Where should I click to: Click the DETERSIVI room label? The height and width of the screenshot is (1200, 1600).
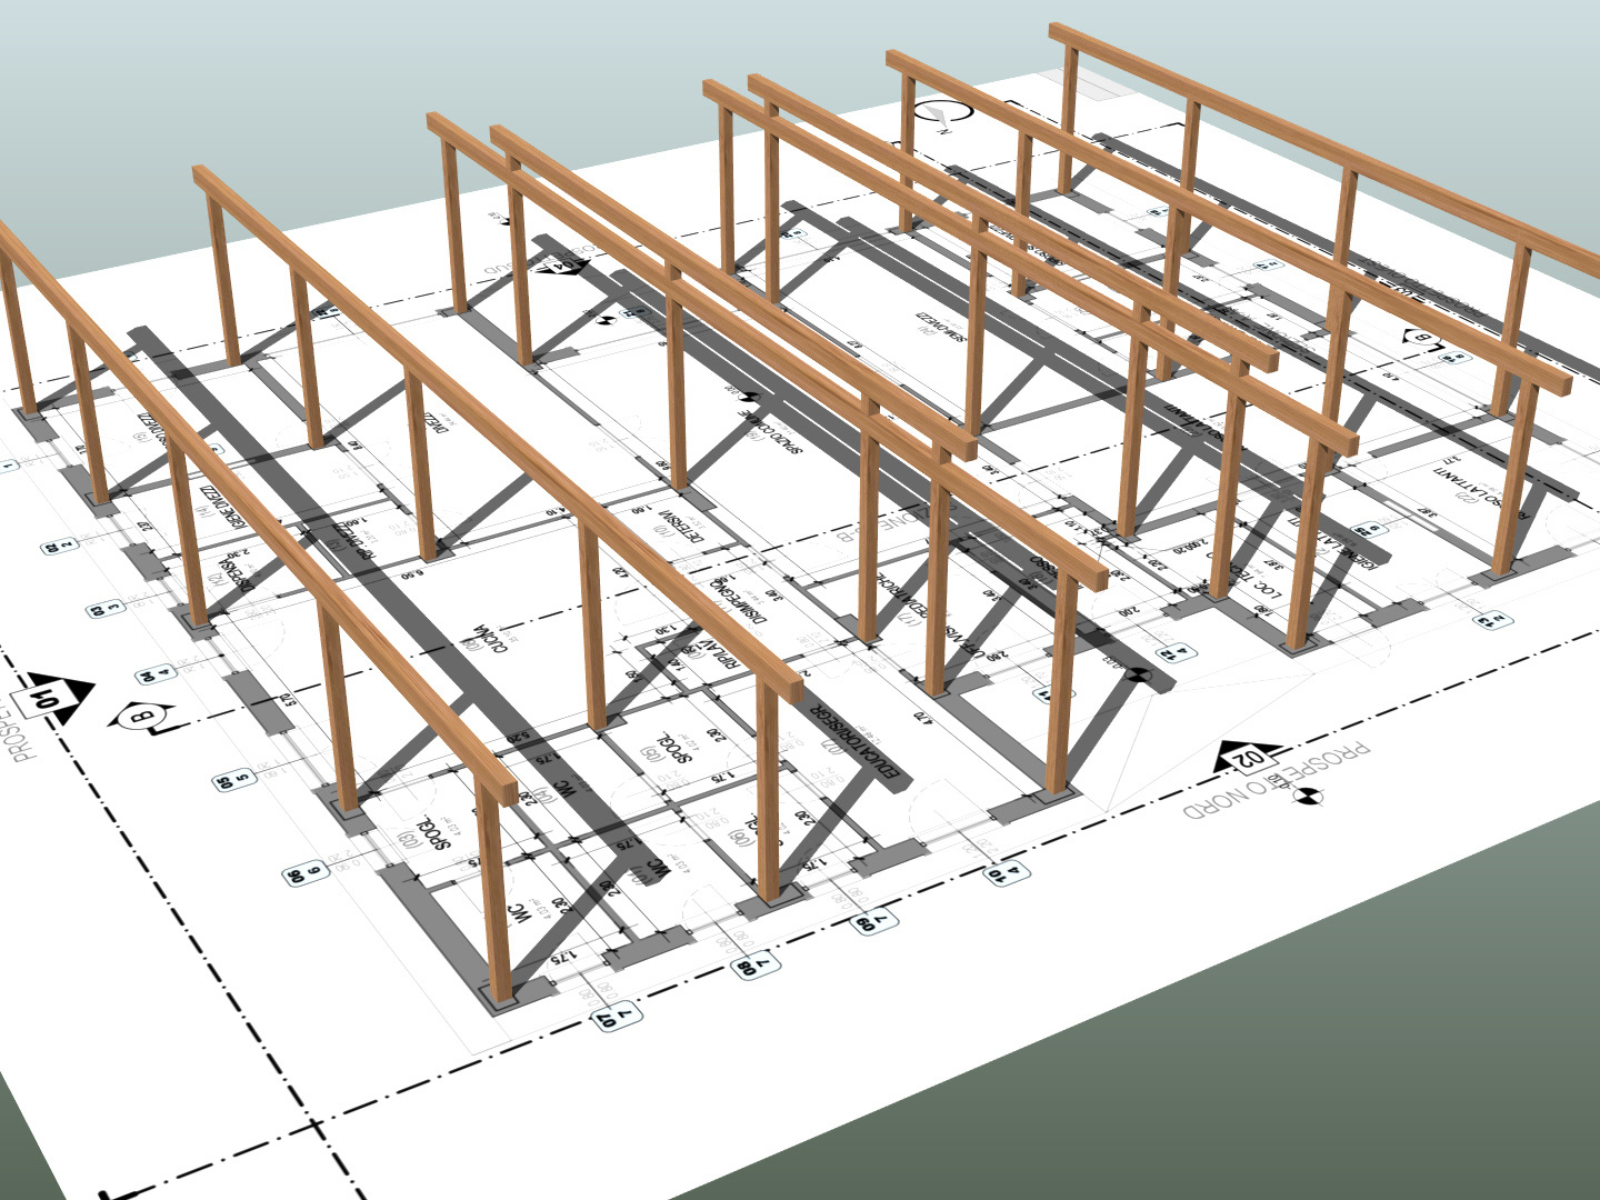pyautogui.click(x=681, y=527)
